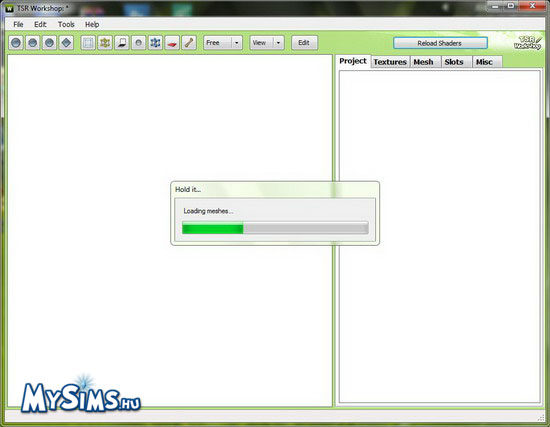Open the File menu
The image size is (550, 427).
click(18, 24)
